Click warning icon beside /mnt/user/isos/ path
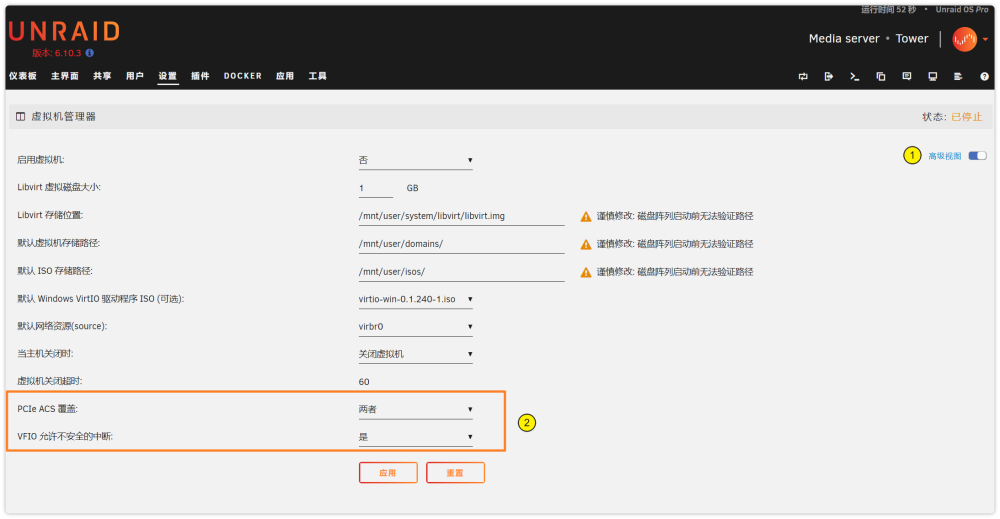 click(x=585, y=272)
